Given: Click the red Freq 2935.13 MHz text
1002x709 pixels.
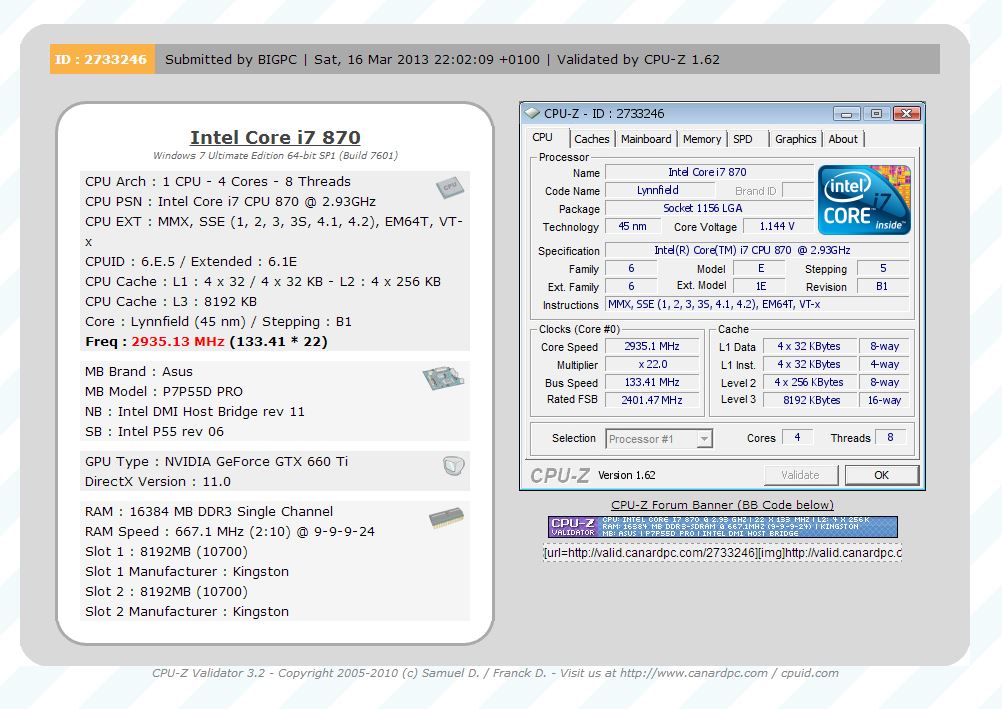Looking at the screenshot, I should coord(178,341).
